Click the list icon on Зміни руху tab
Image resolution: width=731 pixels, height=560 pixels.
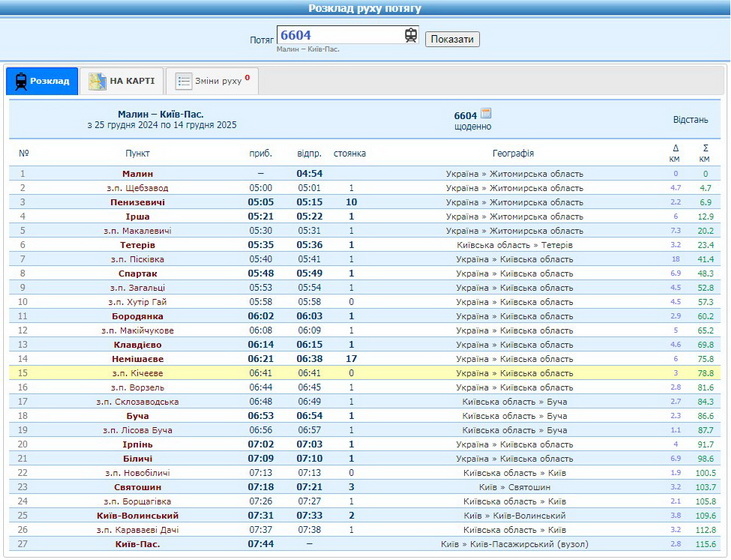184,81
